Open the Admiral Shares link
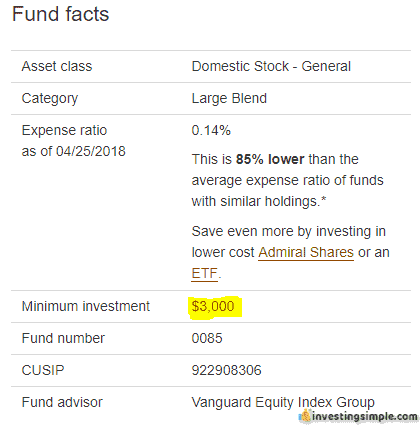 [306, 252]
